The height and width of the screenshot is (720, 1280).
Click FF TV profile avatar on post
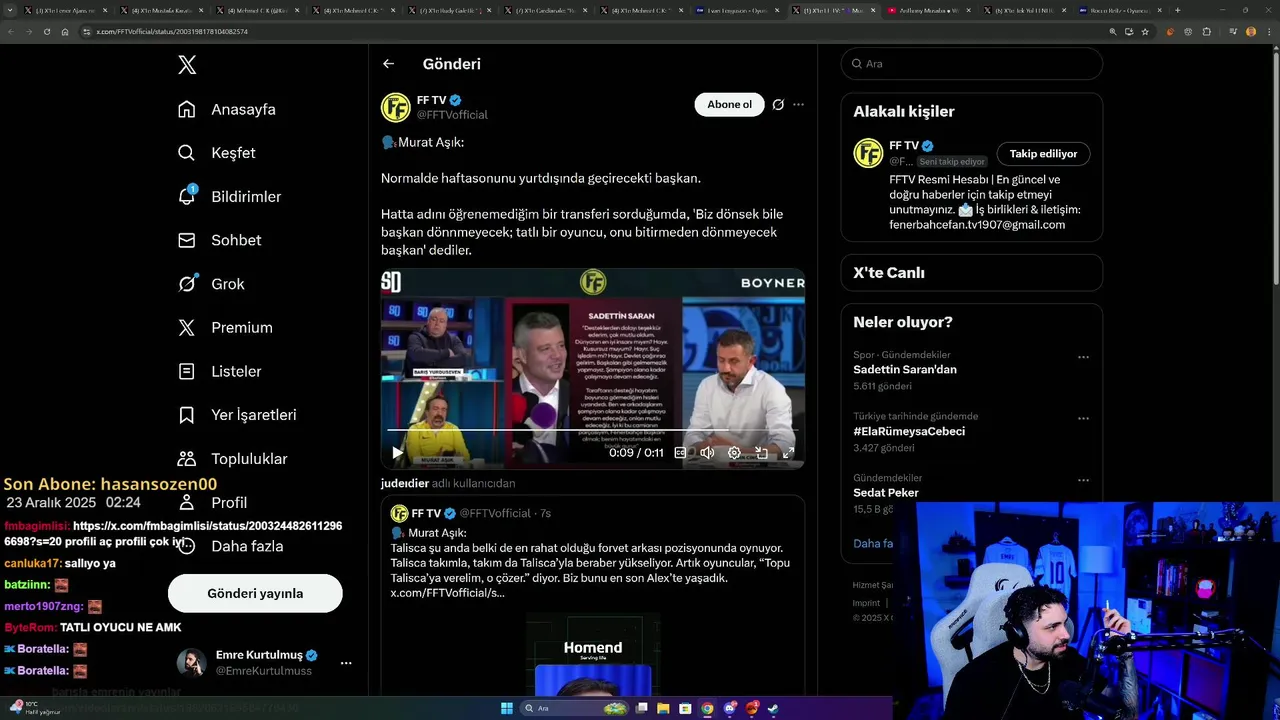396,107
